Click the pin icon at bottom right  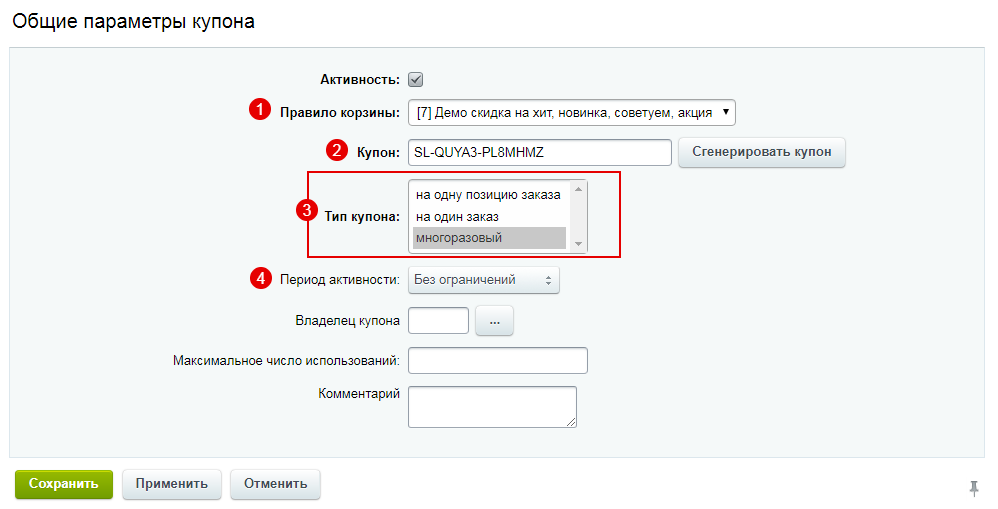click(973, 488)
